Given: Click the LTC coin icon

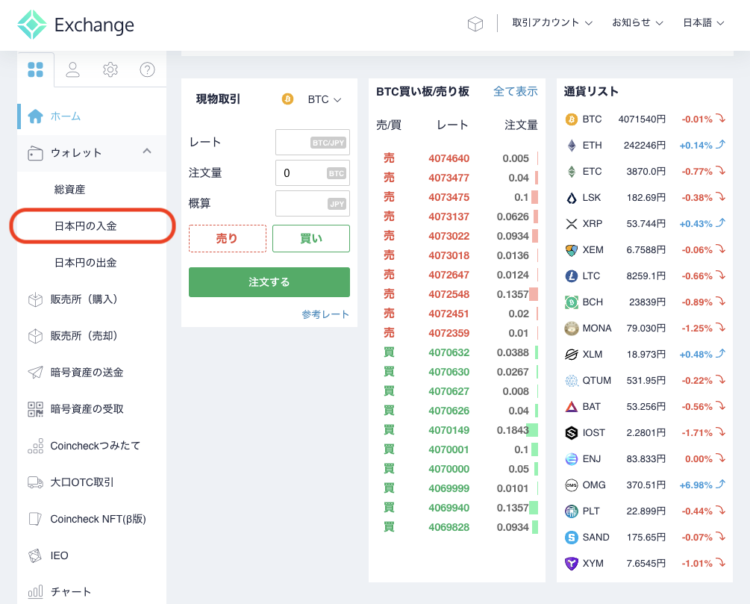Looking at the screenshot, I should pos(572,276).
